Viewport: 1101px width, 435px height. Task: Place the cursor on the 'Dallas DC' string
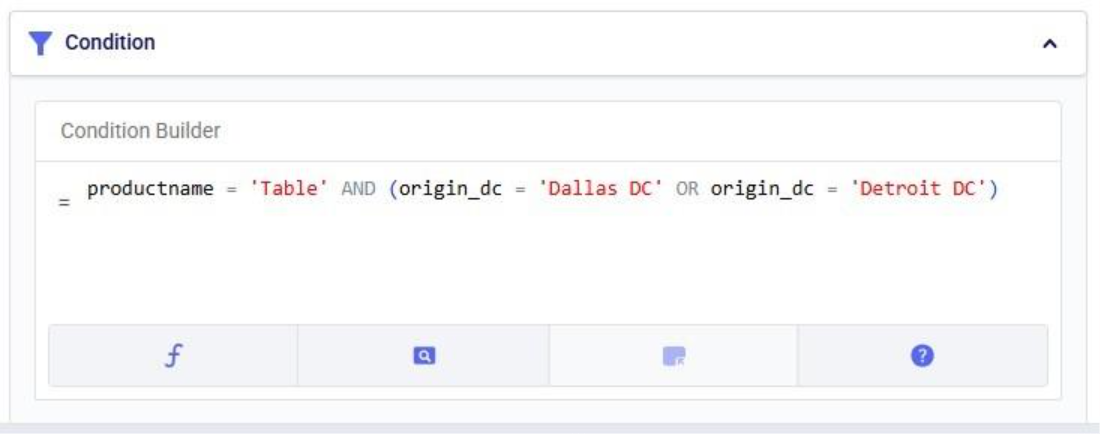pos(600,189)
